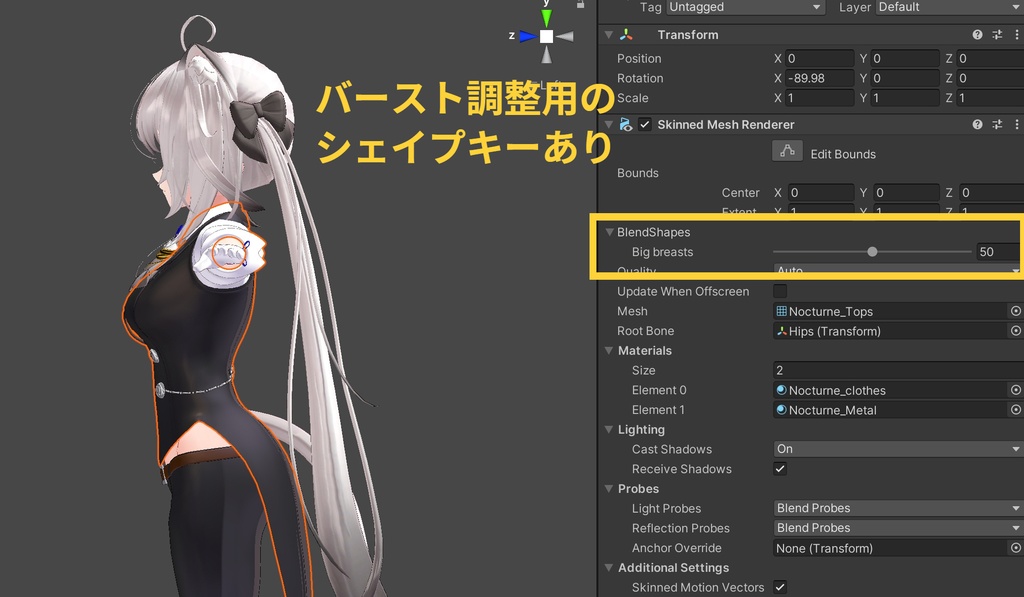
Task: Click Rotation X field showing -89.98
Action: [820, 78]
